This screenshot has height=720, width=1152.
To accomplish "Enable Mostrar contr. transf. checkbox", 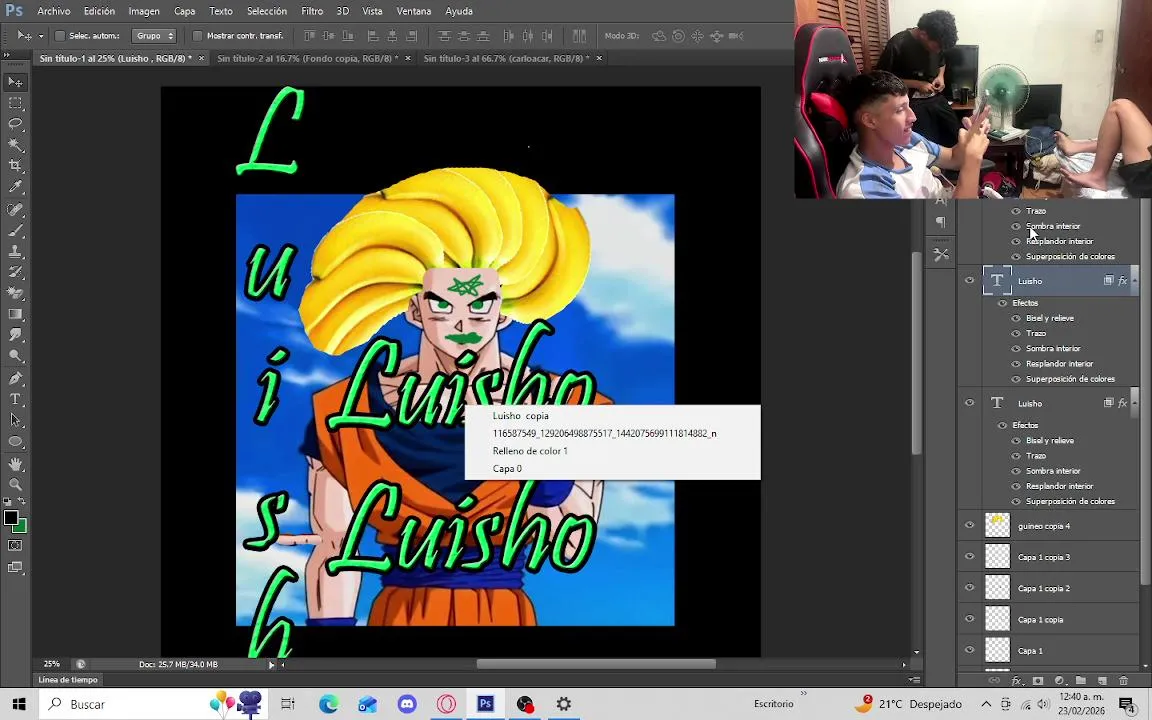I will [197, 35].
